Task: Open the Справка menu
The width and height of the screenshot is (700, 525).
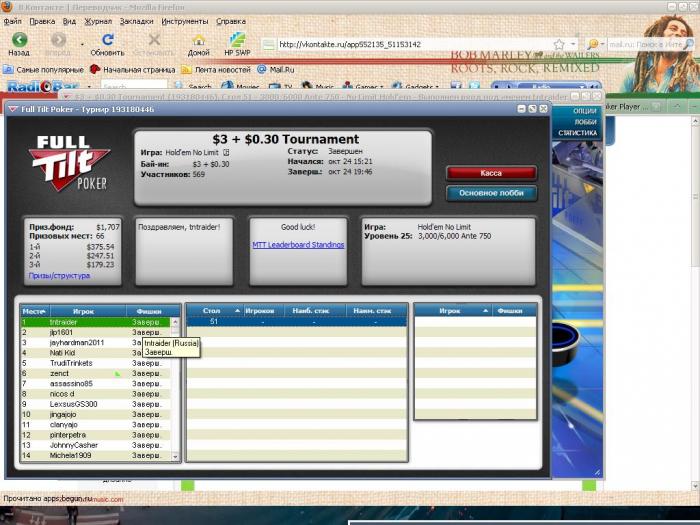Action: [x=231, y=21]
